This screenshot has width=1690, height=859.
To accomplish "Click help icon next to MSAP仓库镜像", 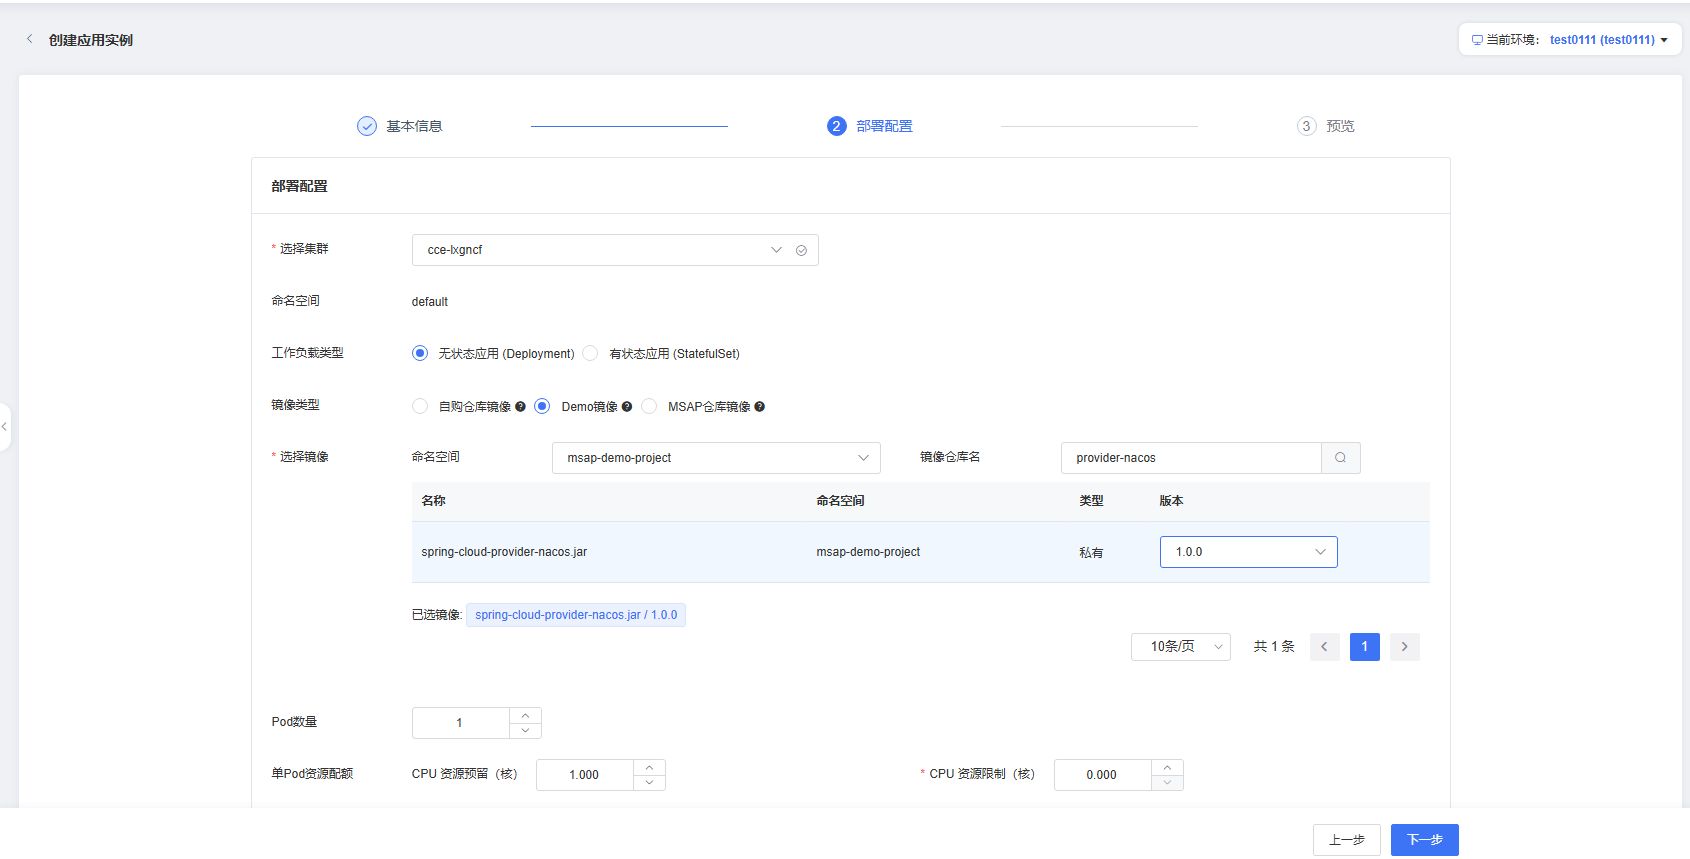I will coord(760,407).
